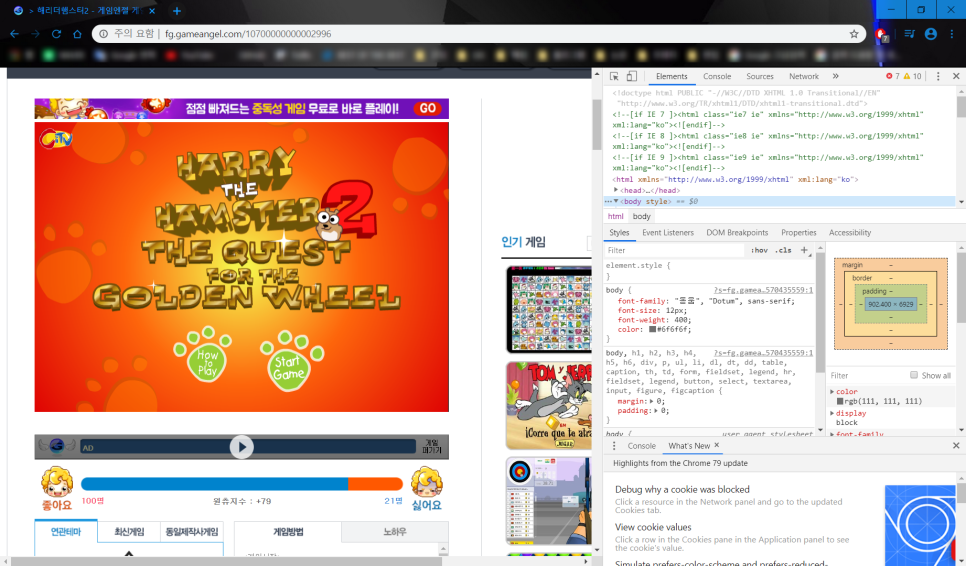Show more DevTools tabs with chevron
966x566 pixels.
point(835,76)
